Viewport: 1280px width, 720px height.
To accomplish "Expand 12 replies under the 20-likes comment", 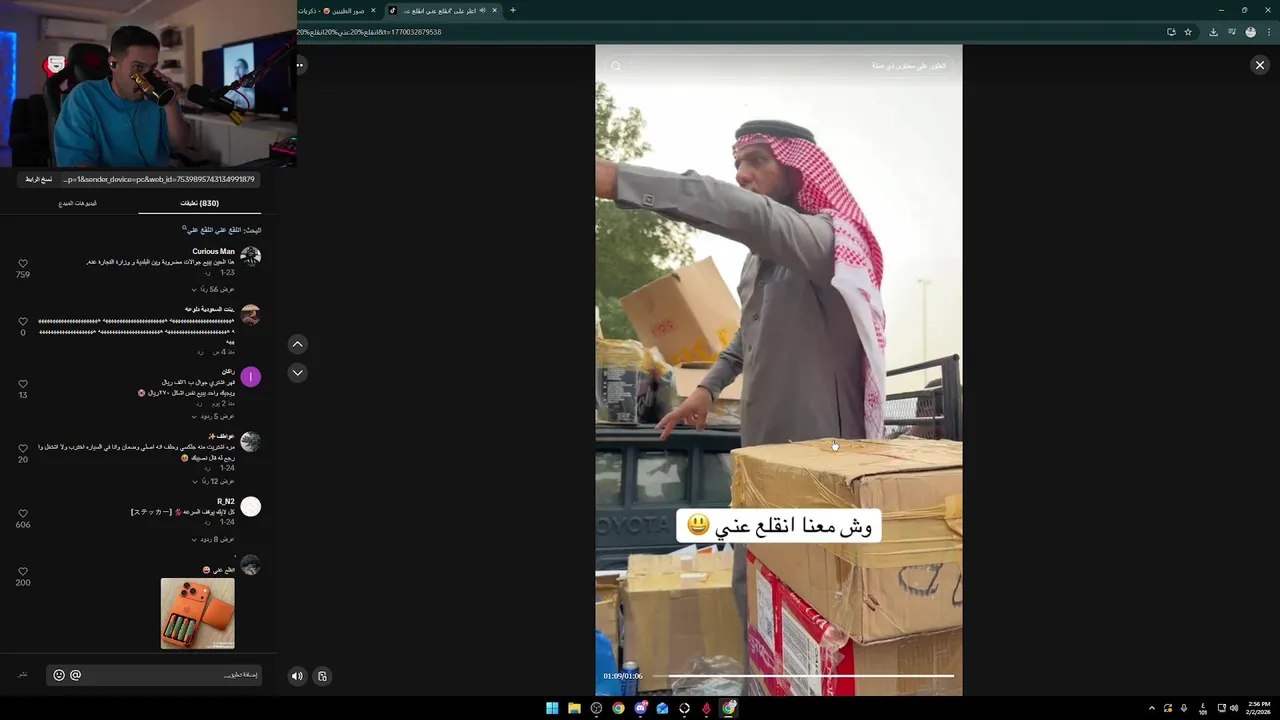I will click(213, 481).
